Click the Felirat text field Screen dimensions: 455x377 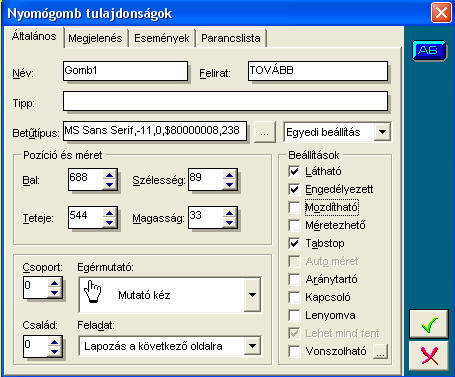click(318, 71)
